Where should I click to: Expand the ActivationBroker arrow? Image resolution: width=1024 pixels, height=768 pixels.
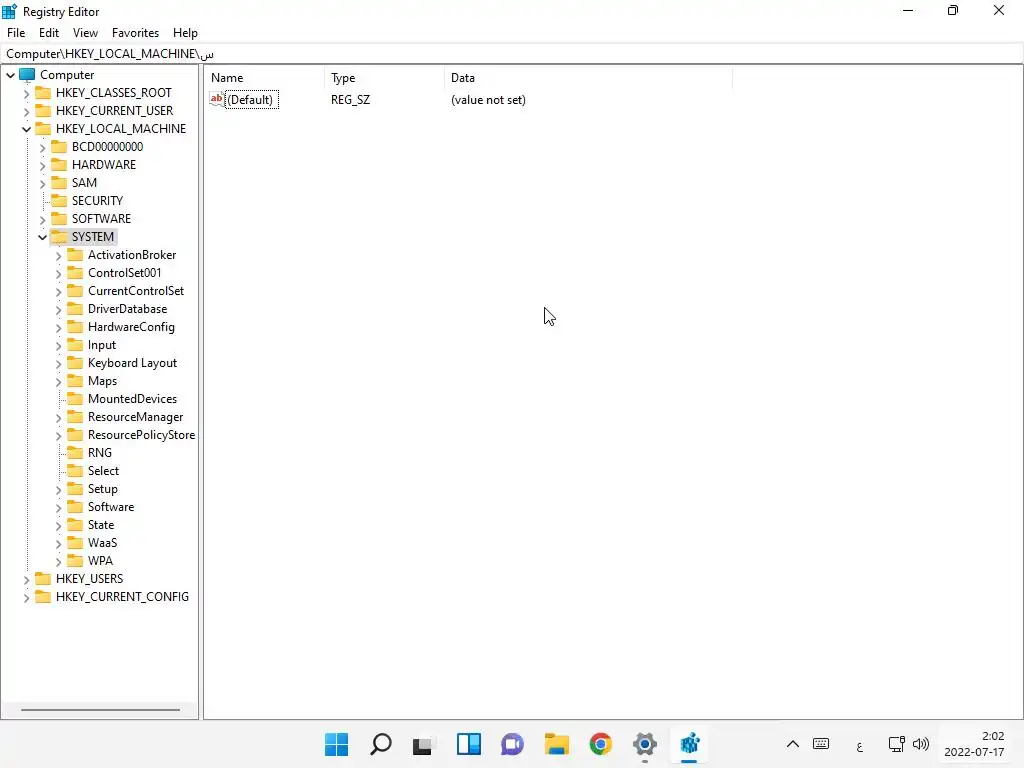(58, 255)
